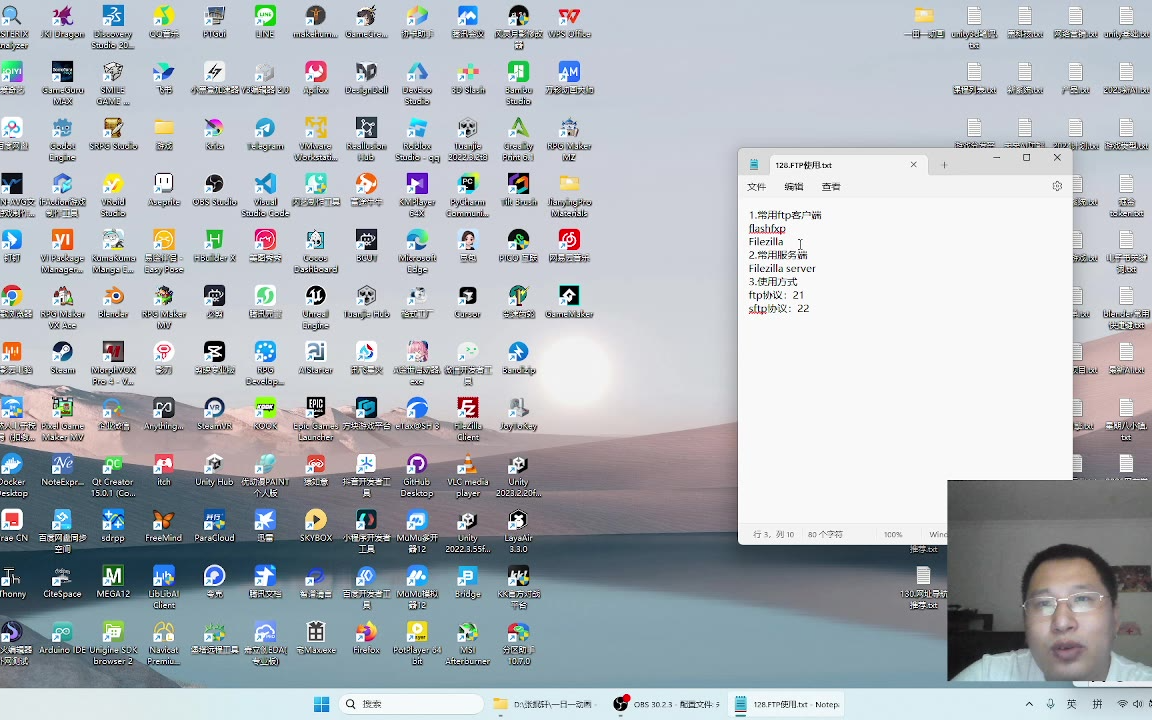Click the Firefox desktop icon
The height and width of the screenshot is (720, 1152).
click(367, 637)
